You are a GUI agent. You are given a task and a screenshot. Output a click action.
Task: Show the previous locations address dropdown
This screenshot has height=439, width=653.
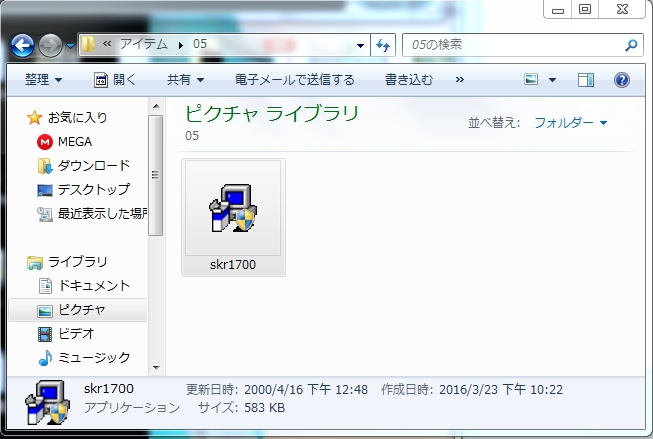coord(360,45)
